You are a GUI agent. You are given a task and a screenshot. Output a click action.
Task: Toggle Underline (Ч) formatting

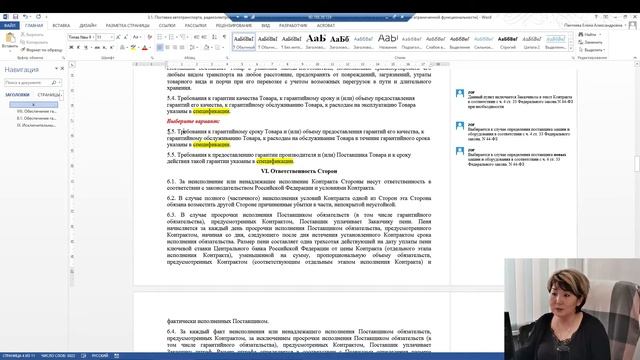click(x=86, y=48)
